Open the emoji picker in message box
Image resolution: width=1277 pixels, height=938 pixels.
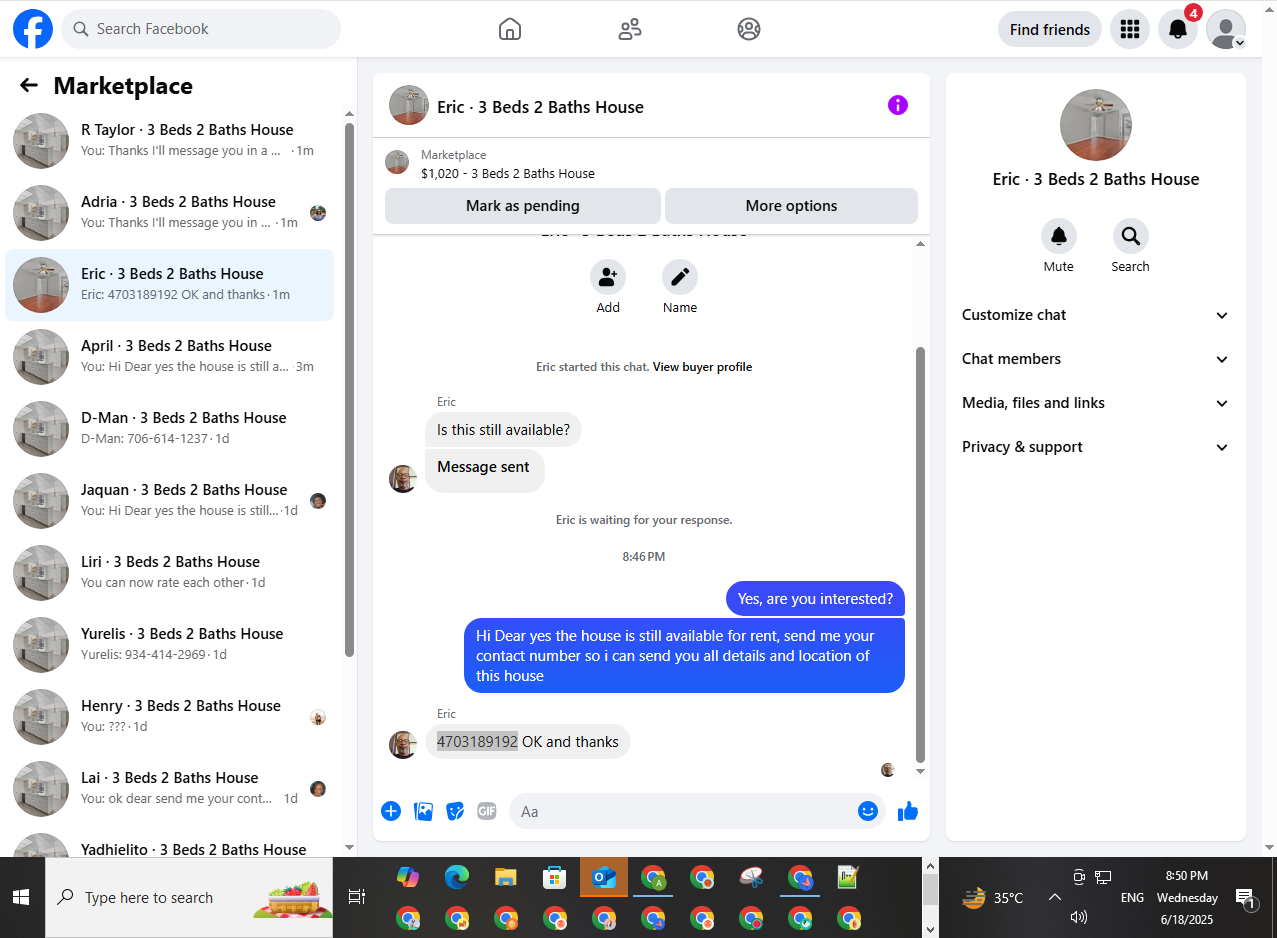[x=868, y=811]
